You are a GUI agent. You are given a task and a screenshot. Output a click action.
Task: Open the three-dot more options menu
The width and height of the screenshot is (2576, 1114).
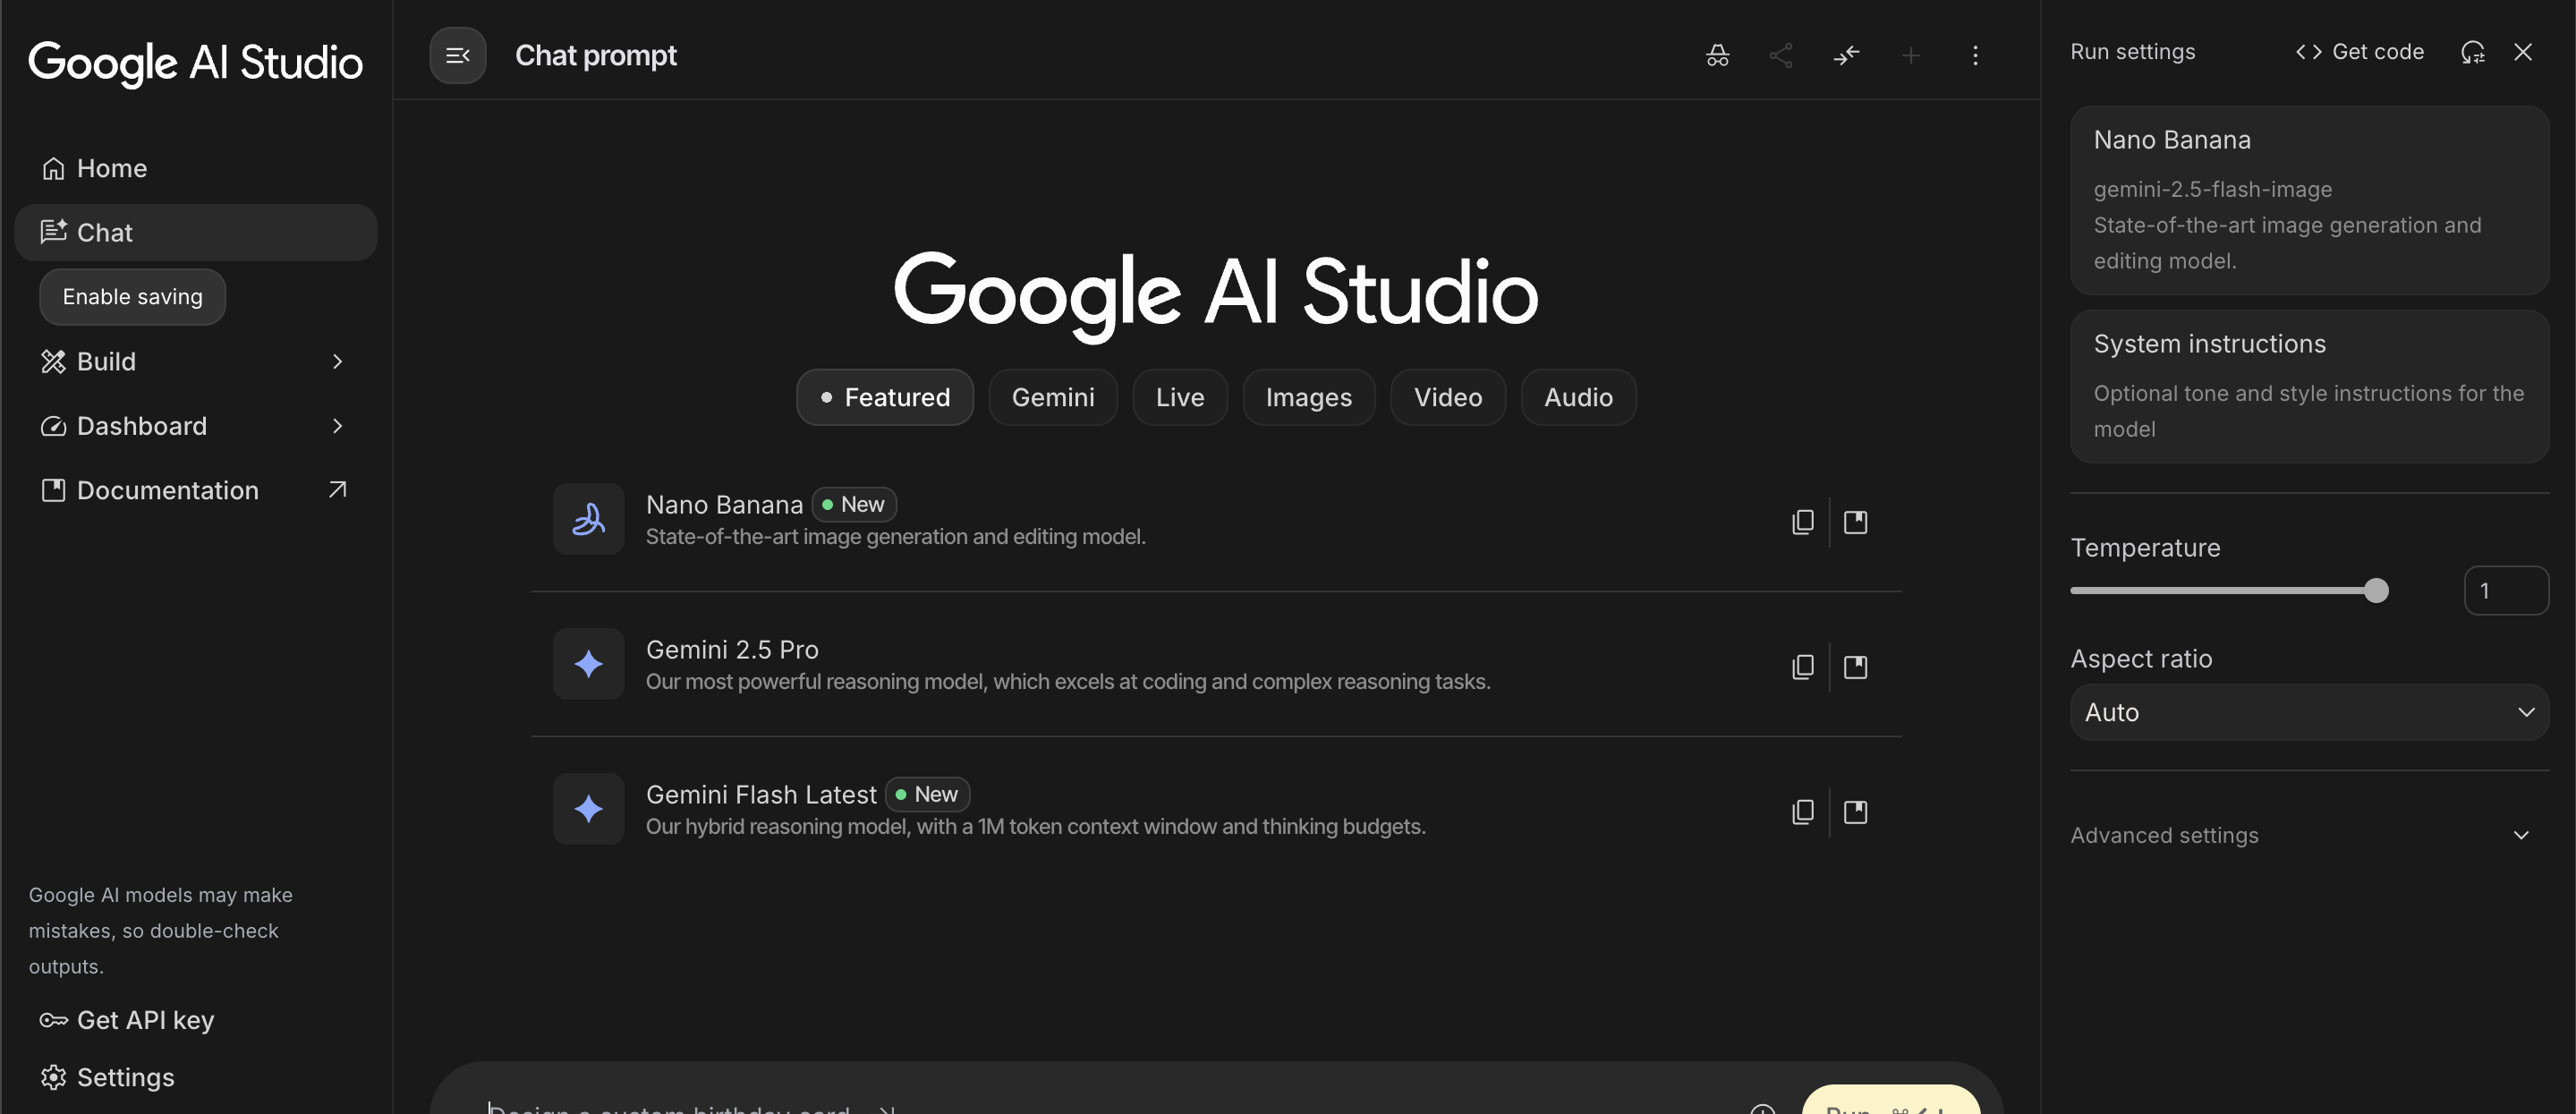pos(1974,55)
